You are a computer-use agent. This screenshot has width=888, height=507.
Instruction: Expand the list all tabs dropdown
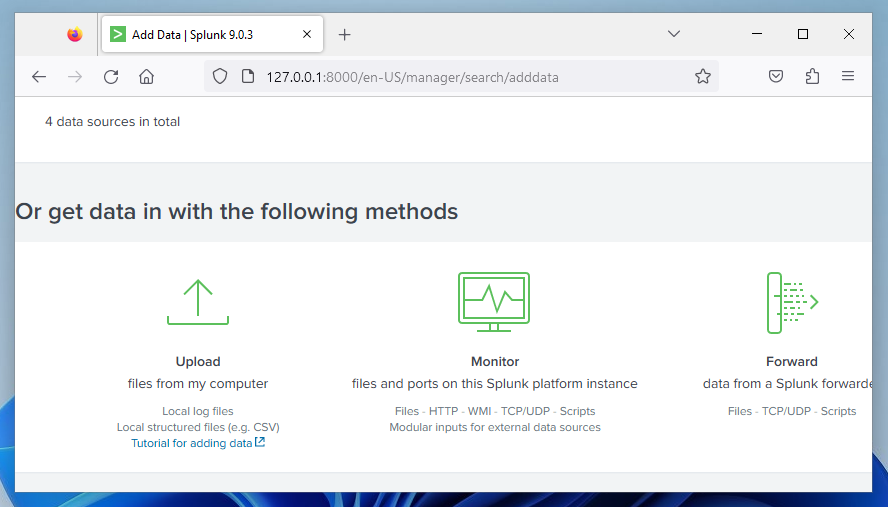coord(673,34)
